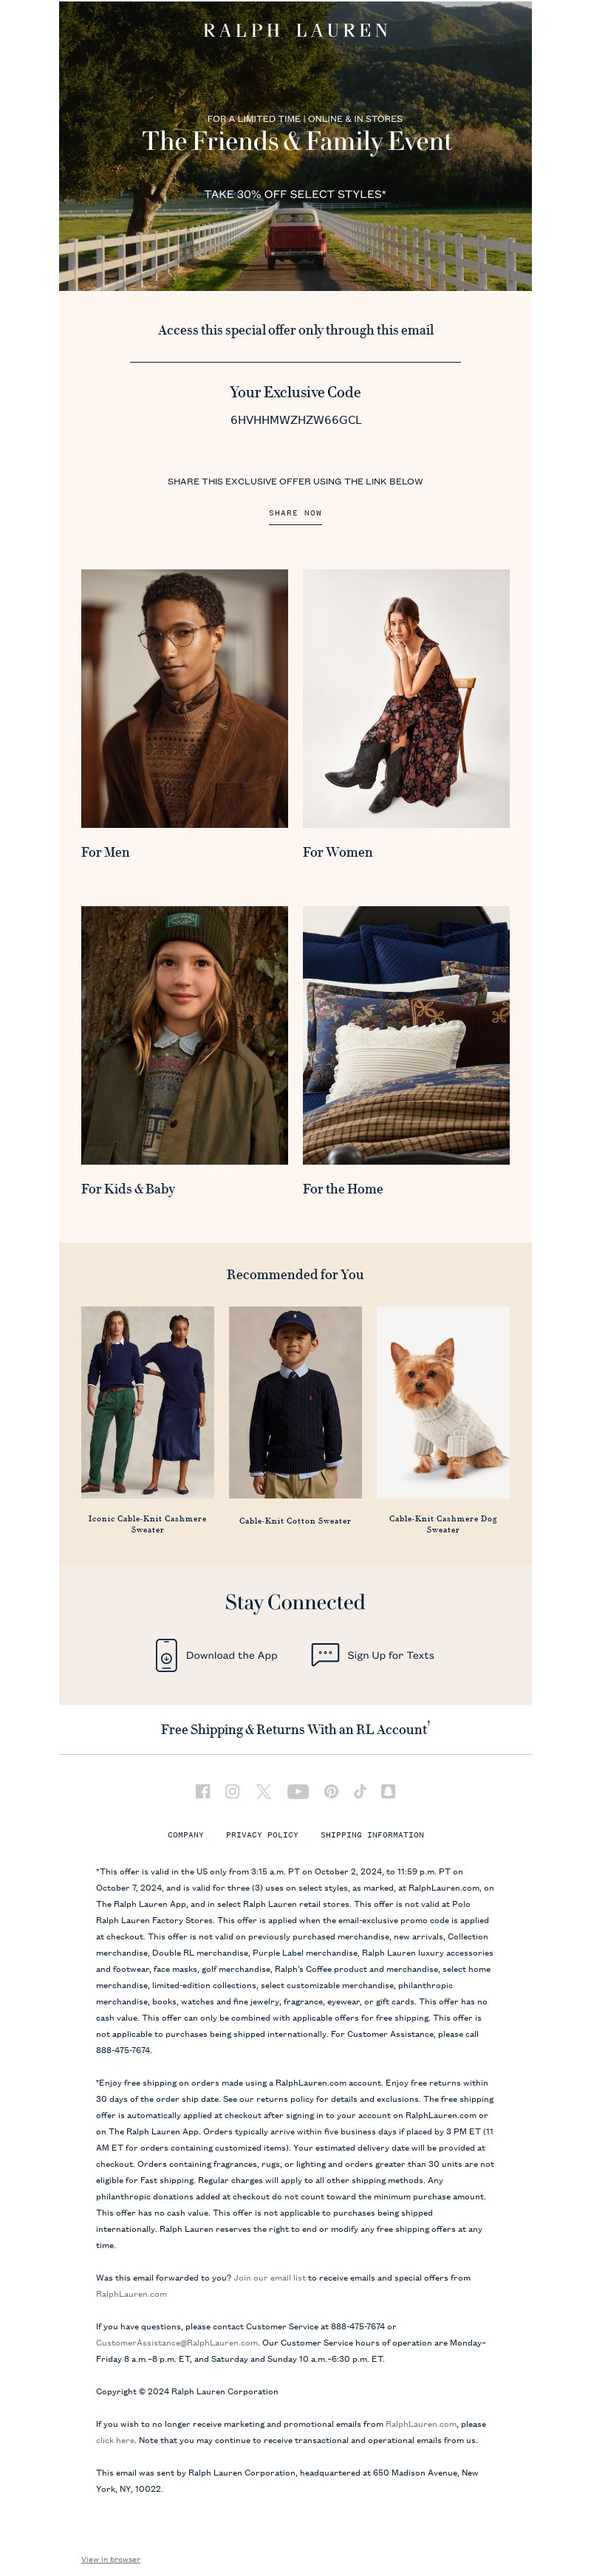Click the View in browser link
This screenshot has height=2576, width=591.
[x=110, y=2559]
